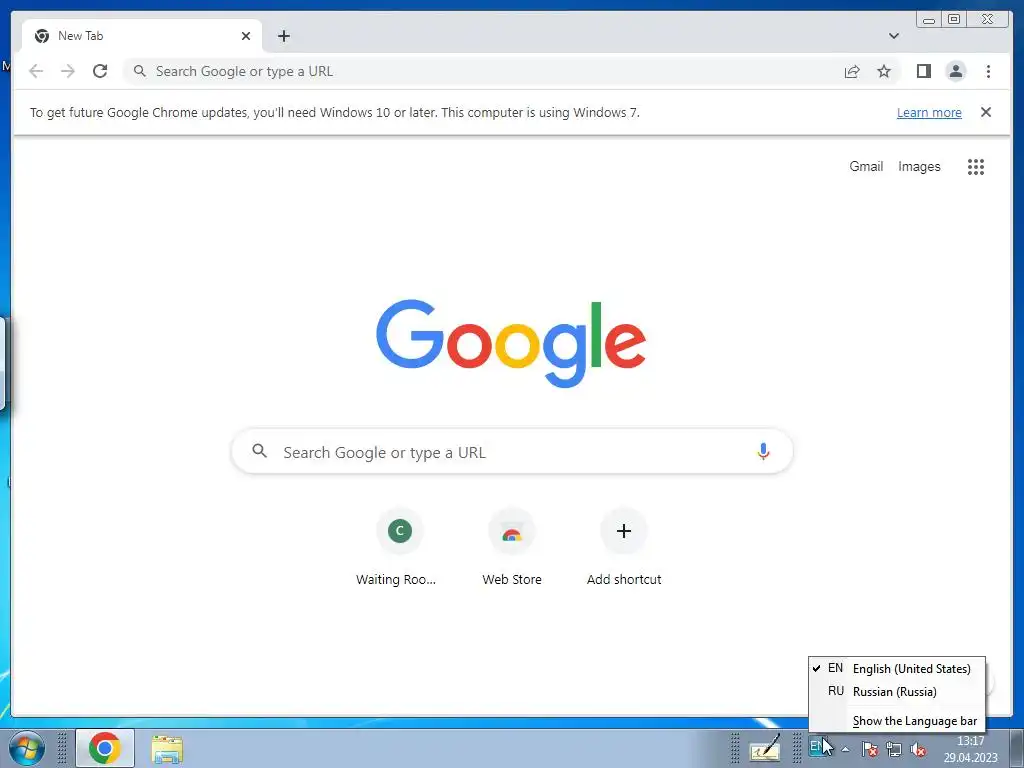Select English (United States) input language
Image resolution: width=1024 pixels, height=768 pixels.
[x=897, y=668]
